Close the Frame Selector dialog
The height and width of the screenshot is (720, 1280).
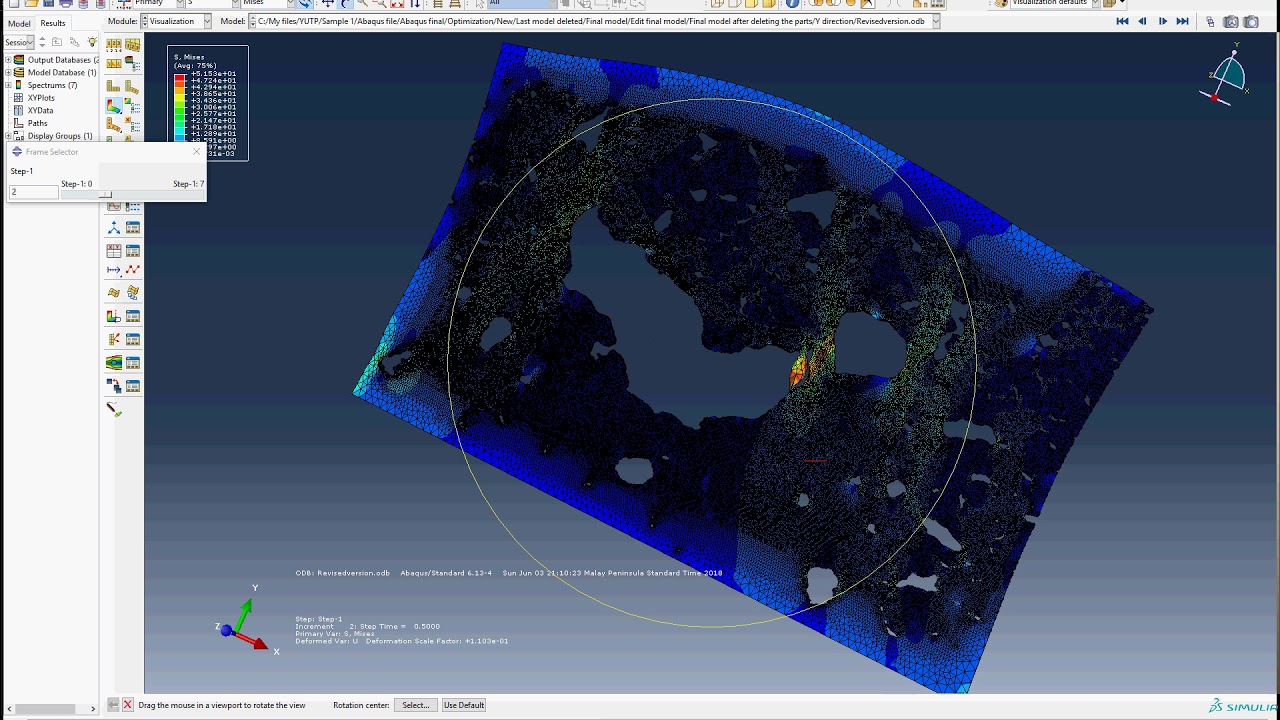(x=196, y=152)
